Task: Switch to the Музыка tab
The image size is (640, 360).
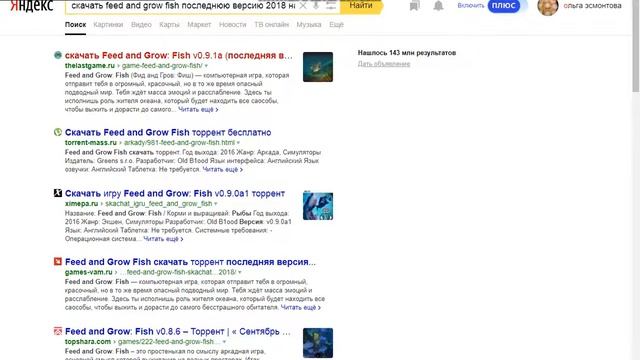Action: pos(309,24)
